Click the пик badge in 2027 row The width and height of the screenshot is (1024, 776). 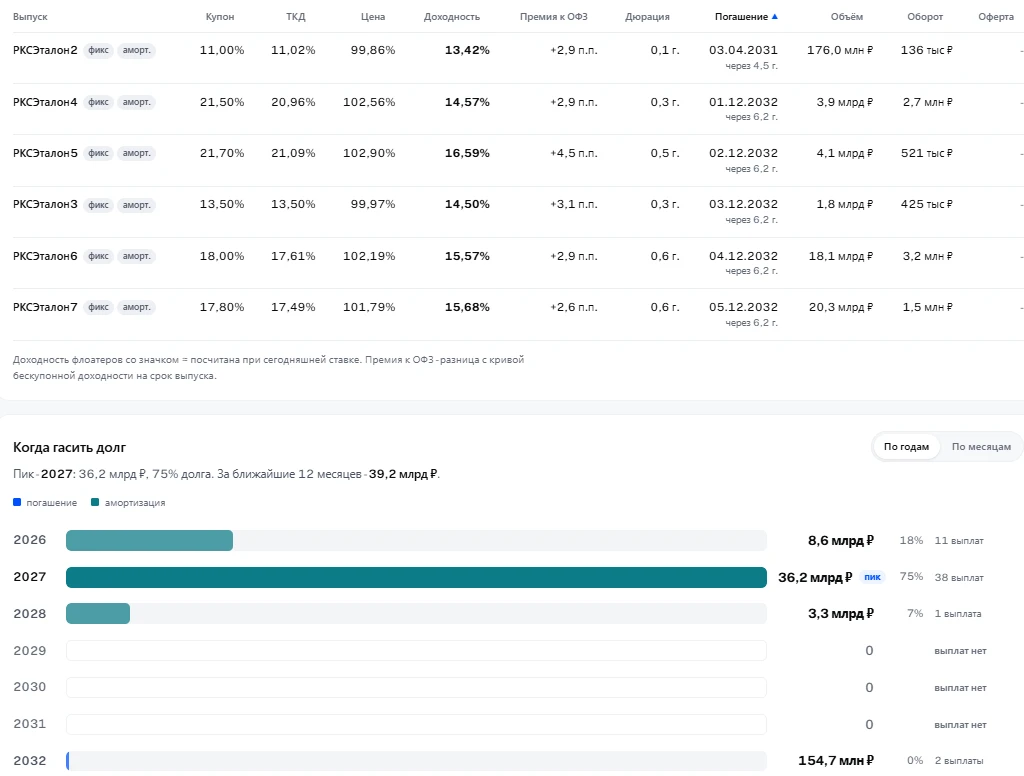[x=872, y=577]
